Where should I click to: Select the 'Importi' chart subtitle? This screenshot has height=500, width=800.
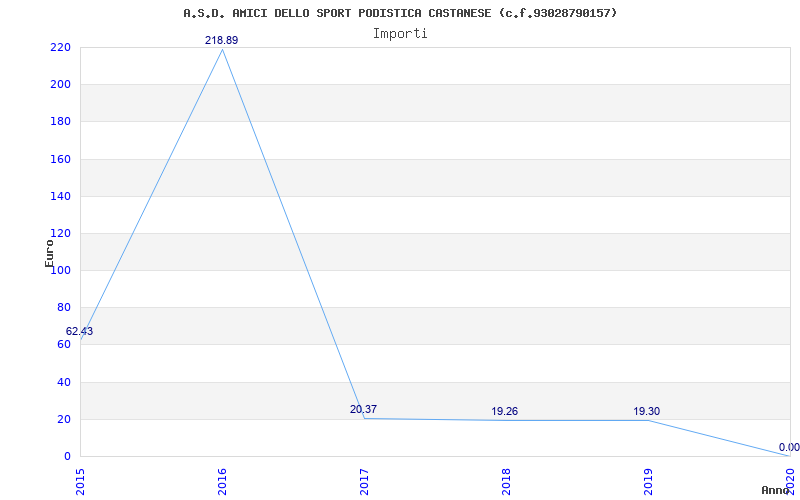coord(400,34)
